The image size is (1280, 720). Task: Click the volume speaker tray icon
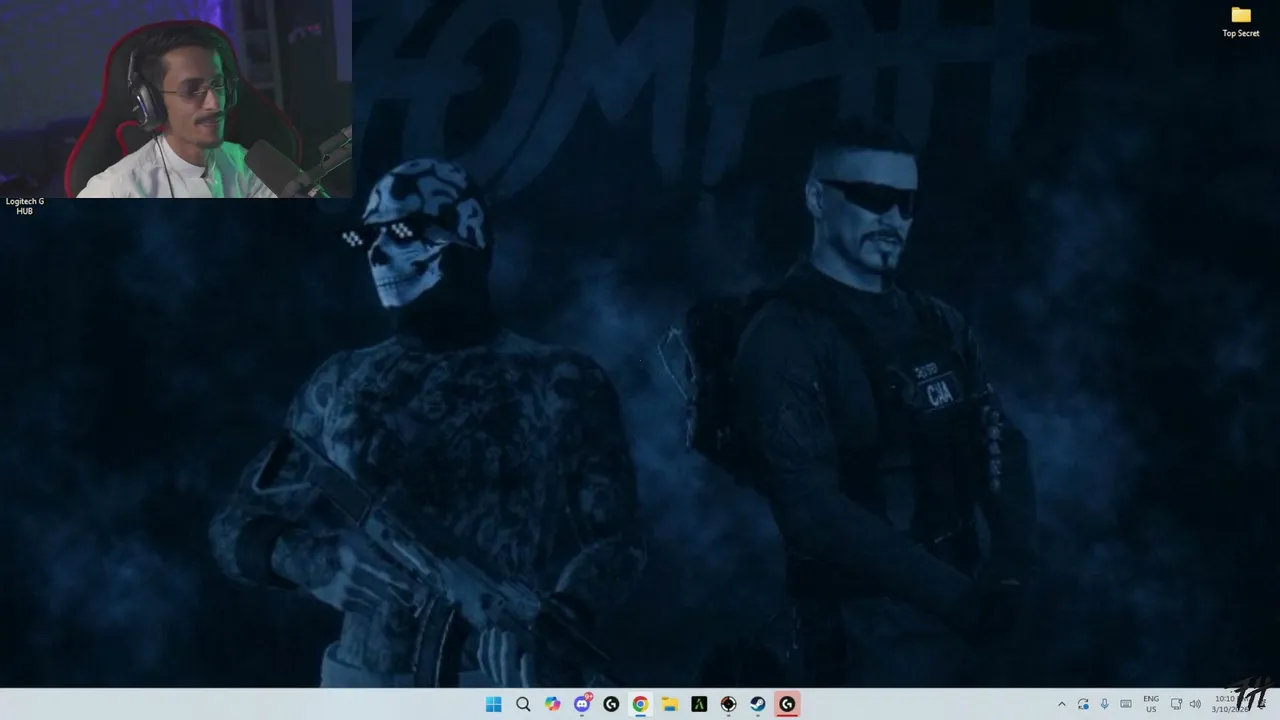pos(1195,704)
